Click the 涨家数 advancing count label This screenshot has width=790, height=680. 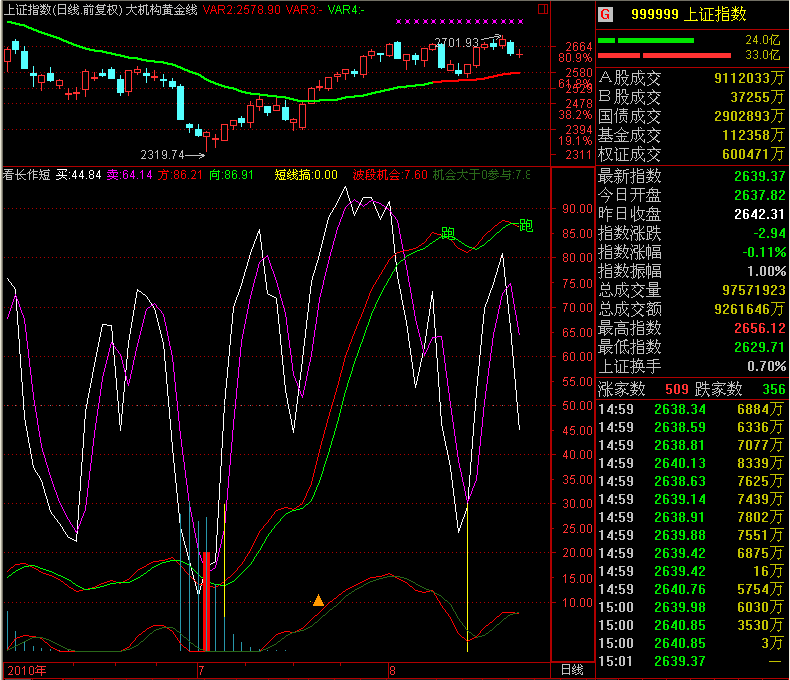point(622,389)
